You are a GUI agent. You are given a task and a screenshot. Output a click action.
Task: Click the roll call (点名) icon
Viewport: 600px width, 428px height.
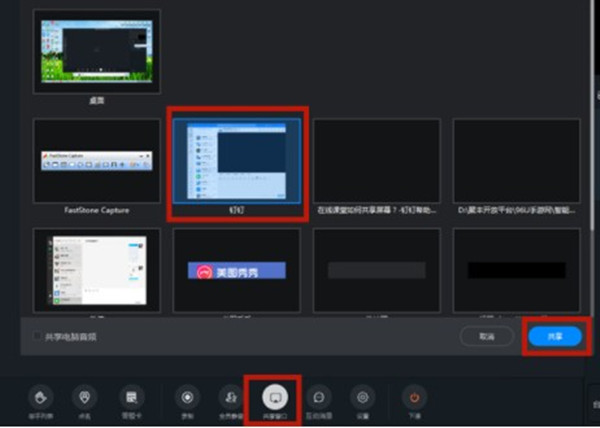coord(85,397)
